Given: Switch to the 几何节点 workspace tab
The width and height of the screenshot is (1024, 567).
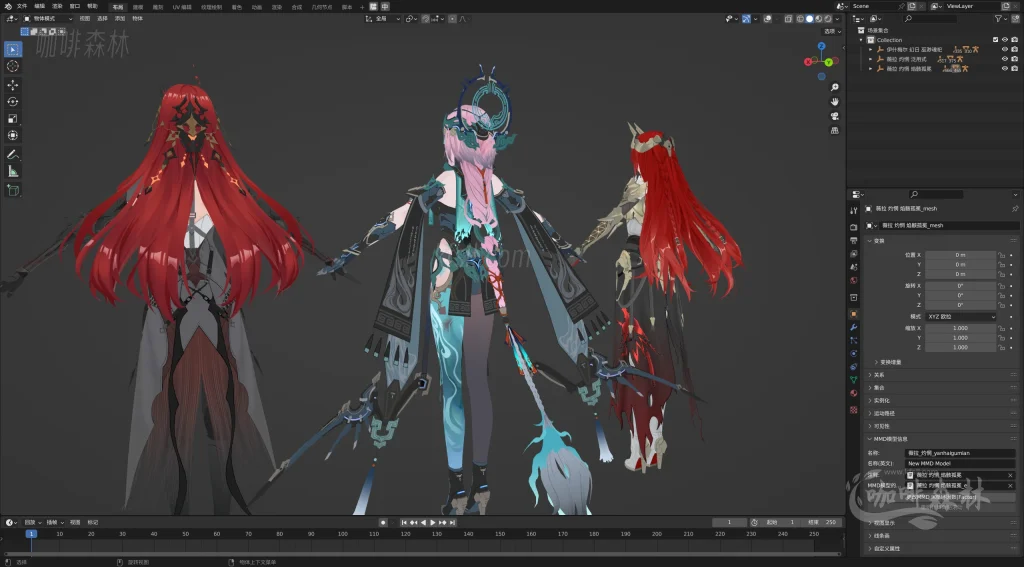Looking at the screenshot, I should (x=321, y=7).
